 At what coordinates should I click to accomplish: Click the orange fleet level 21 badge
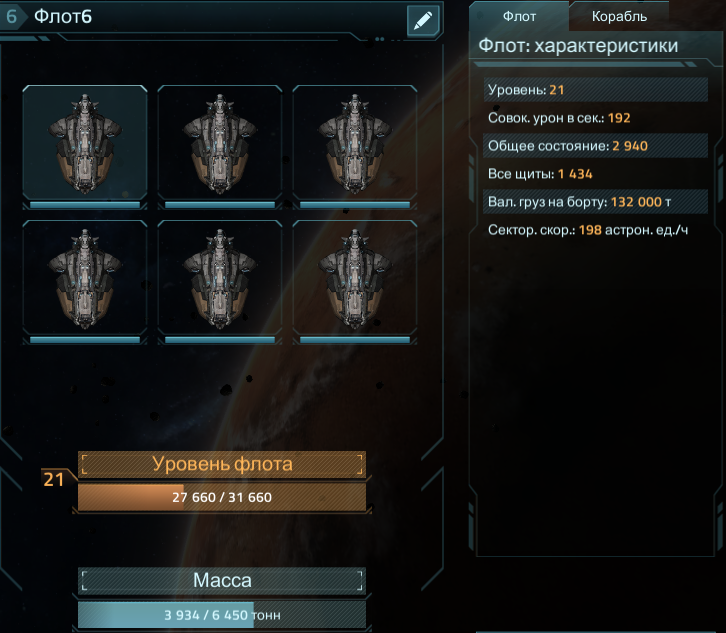[x=54, y=479]
